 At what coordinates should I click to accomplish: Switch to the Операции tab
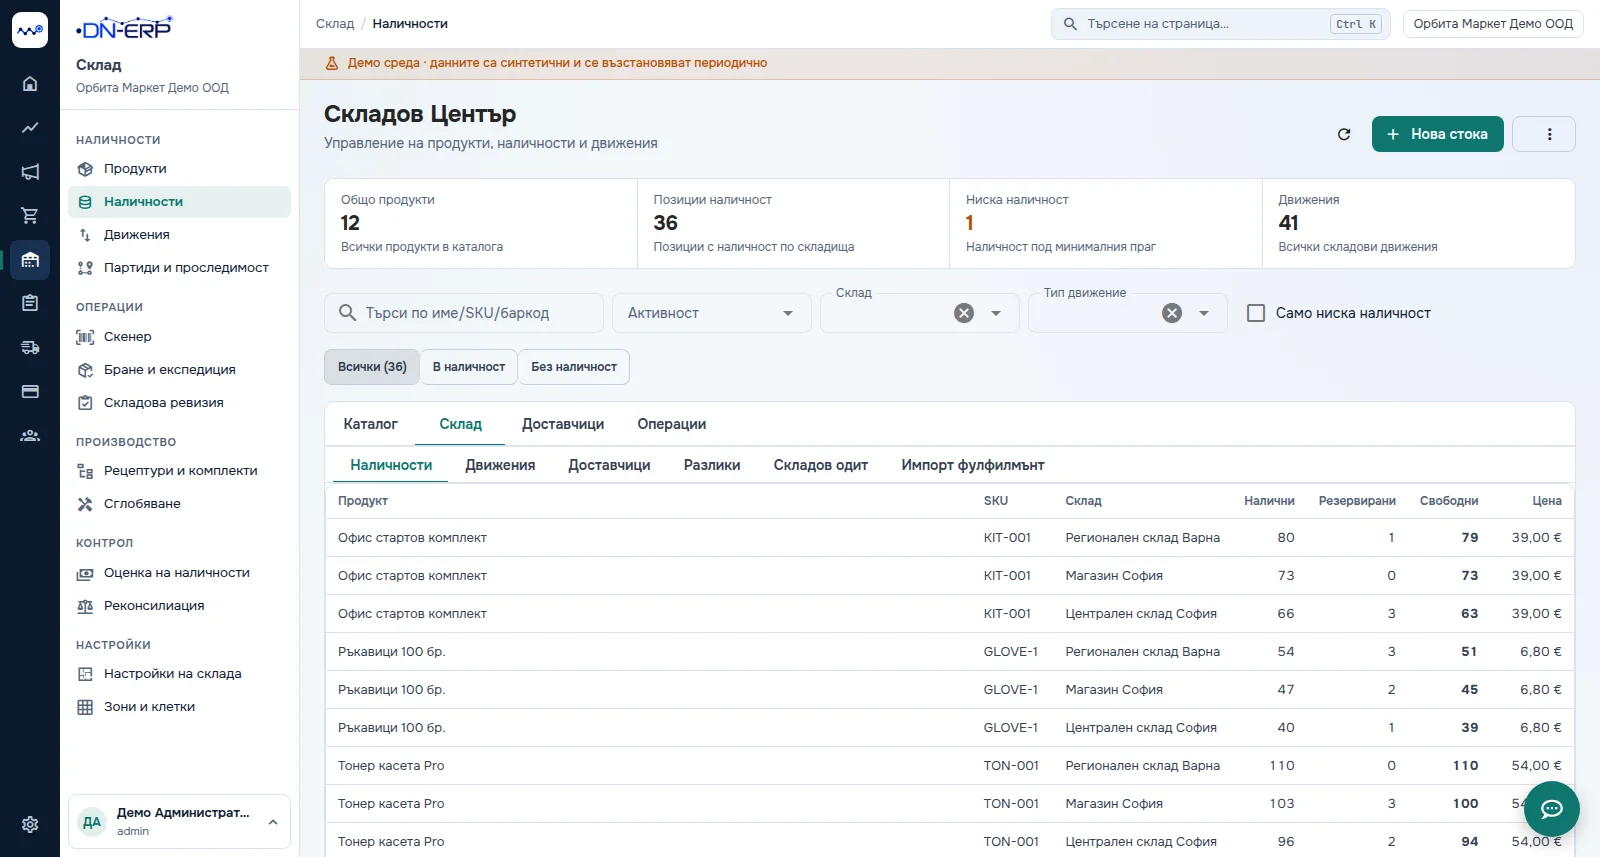coord(672,424)
